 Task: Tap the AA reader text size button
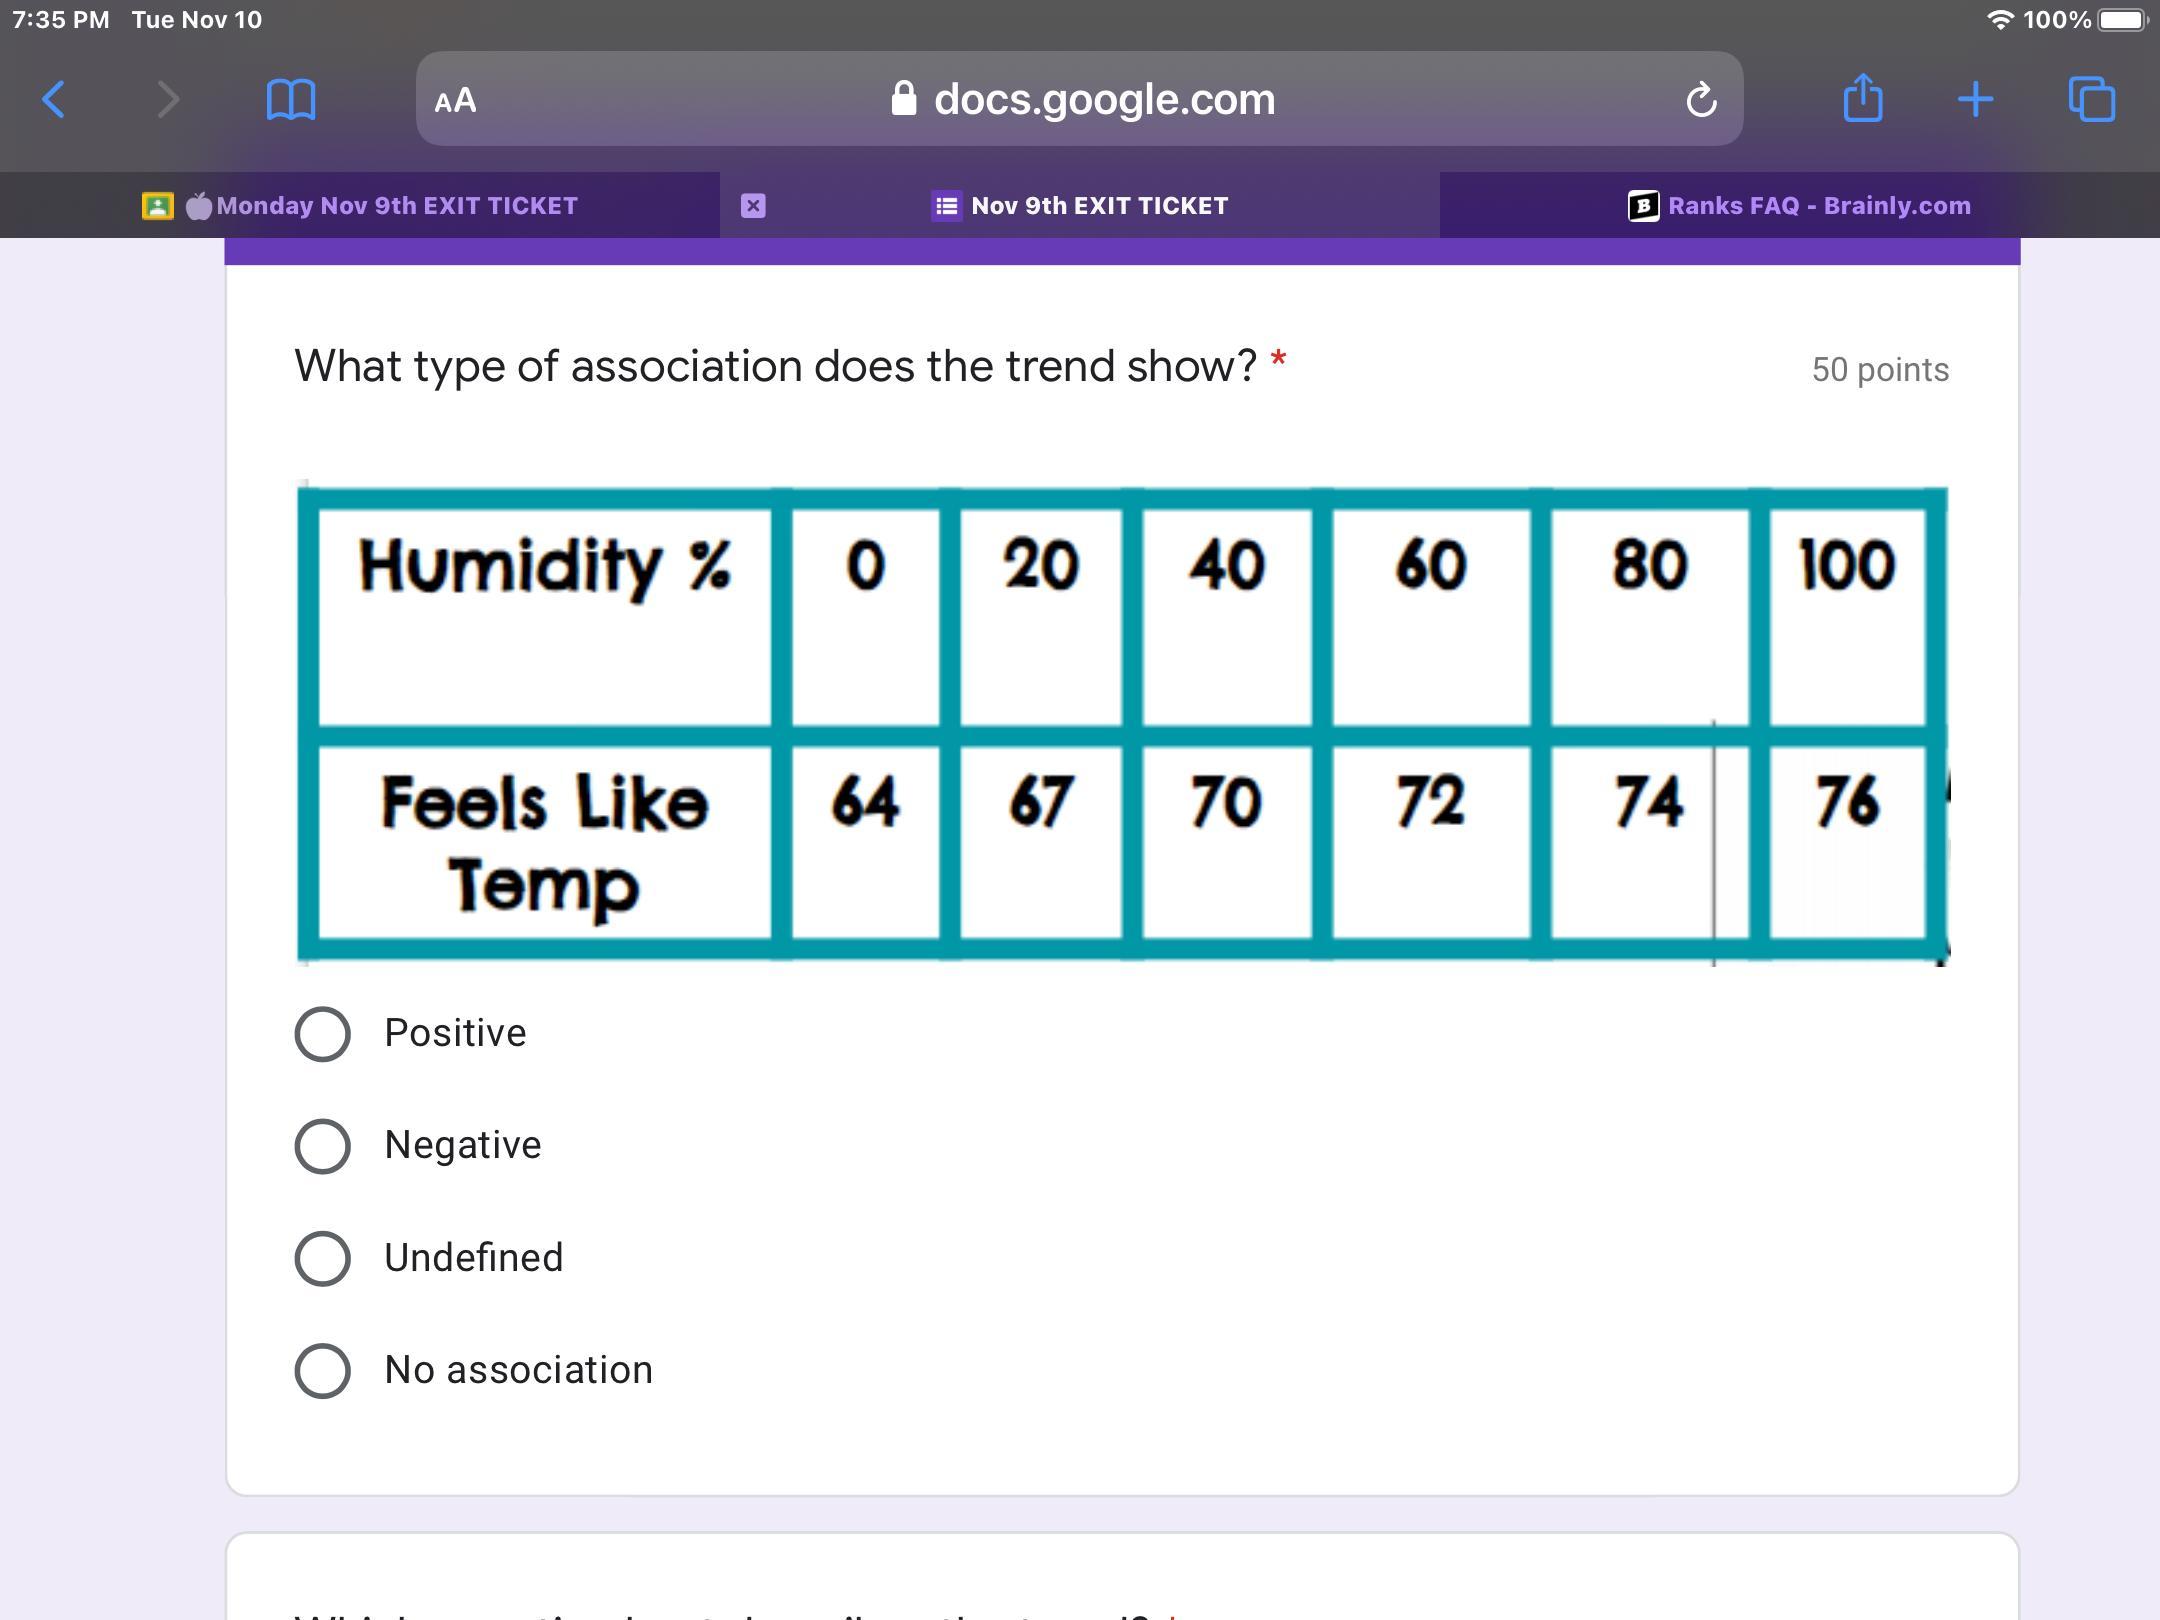click(456, 101)
